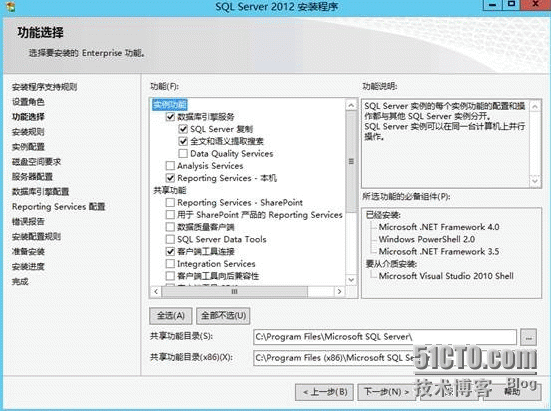Image resolution: width=551 pixels, height=411 pixels.
Task: Minimize the SQL Server 2012 setup window
Action: tap(493, 5)
